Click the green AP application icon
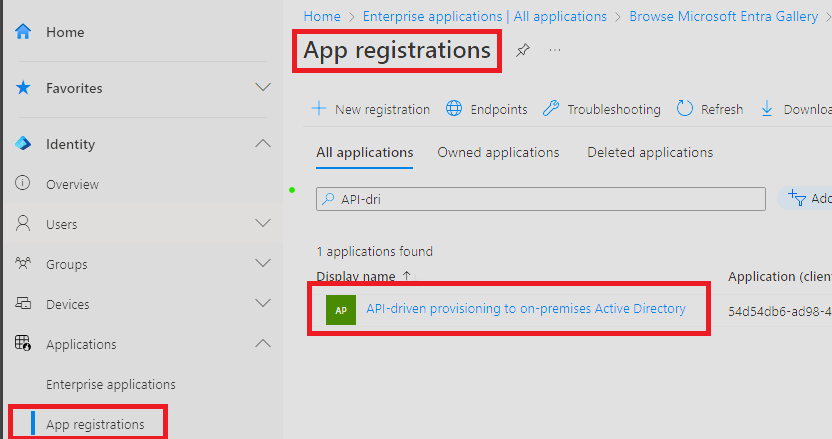This screenshot has width=832, height=439. [x=341, y=310]
